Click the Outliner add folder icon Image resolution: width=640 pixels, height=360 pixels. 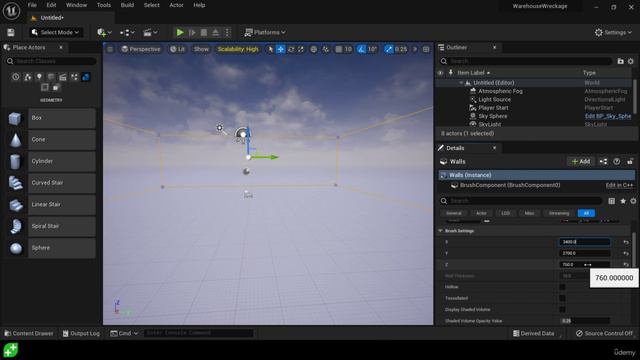pos(620,61)
